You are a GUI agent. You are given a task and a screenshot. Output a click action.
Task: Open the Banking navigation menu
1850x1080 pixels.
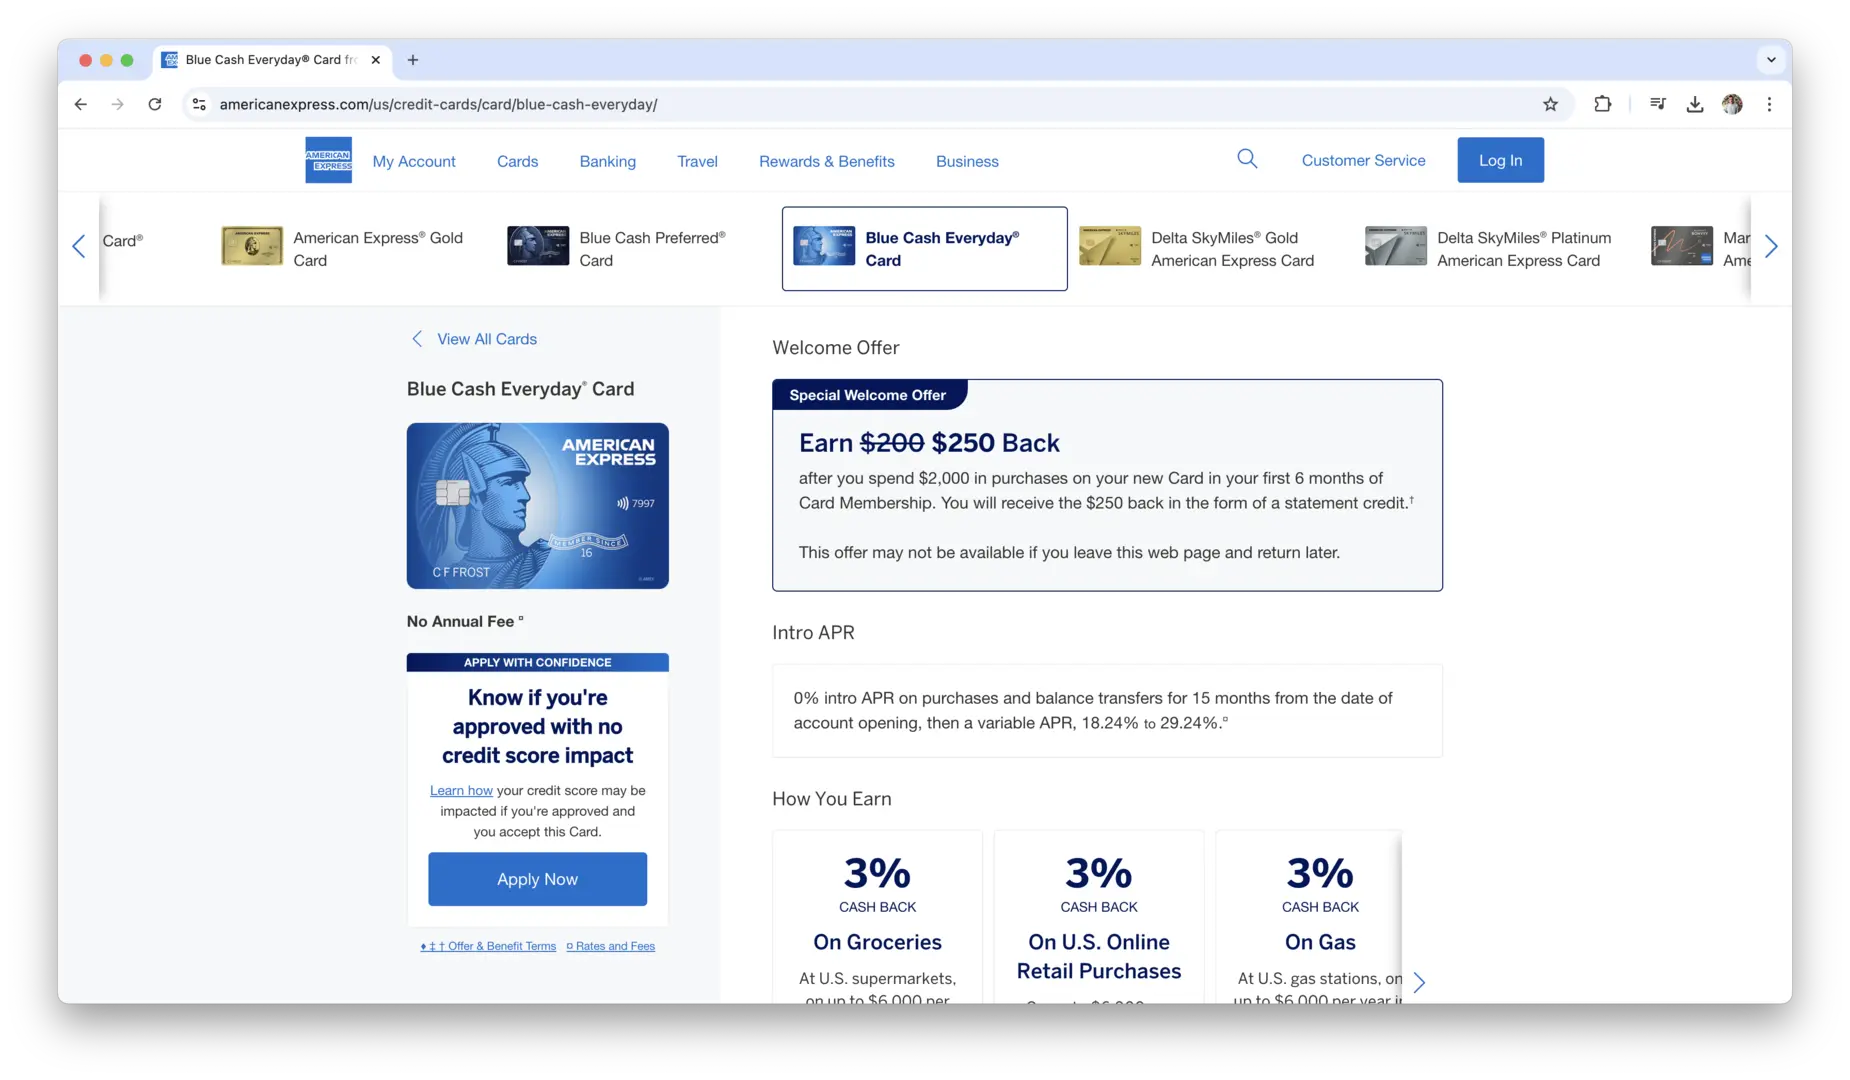pos(608,161)
